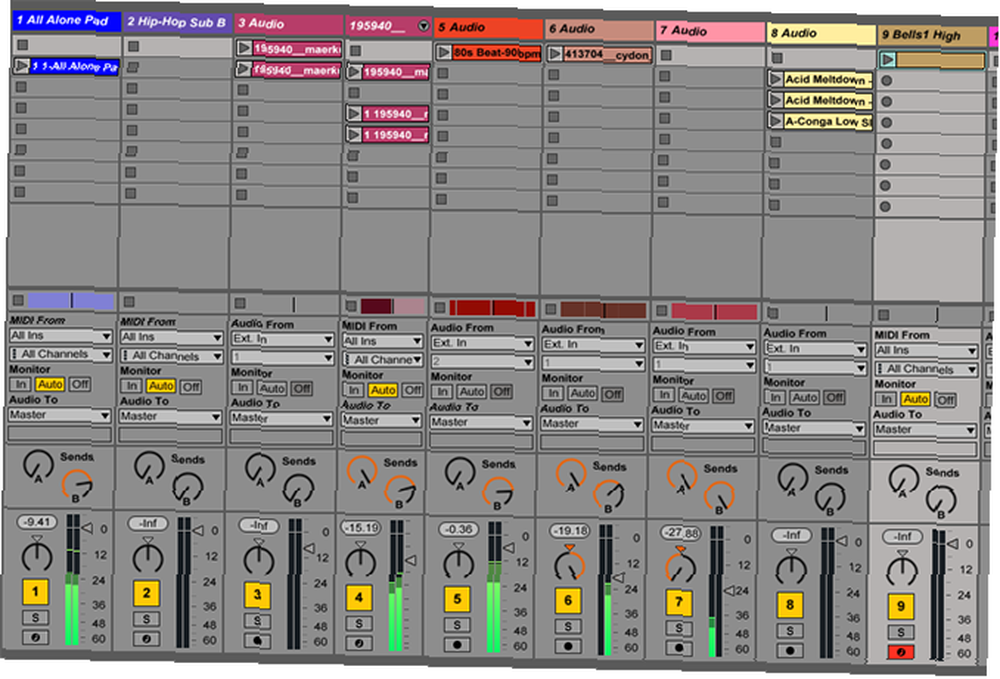This screenshot has height=679, width=1000.
Task: Click Send A knob on track 4
Action: 362,473
